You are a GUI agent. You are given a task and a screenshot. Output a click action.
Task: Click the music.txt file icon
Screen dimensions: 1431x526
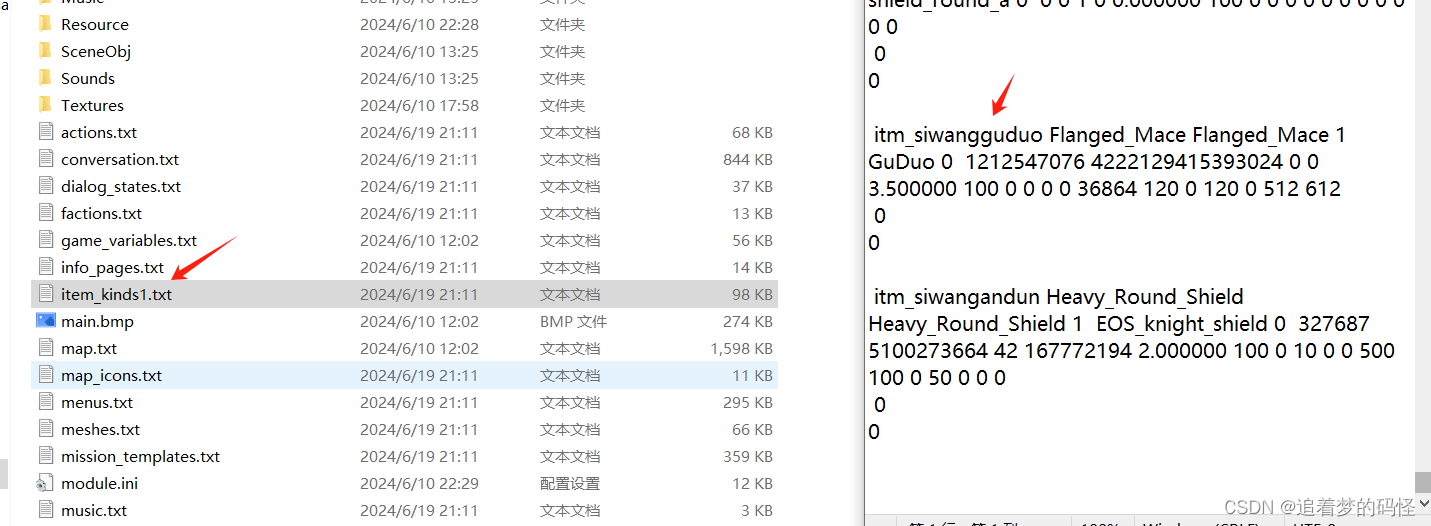45,510
